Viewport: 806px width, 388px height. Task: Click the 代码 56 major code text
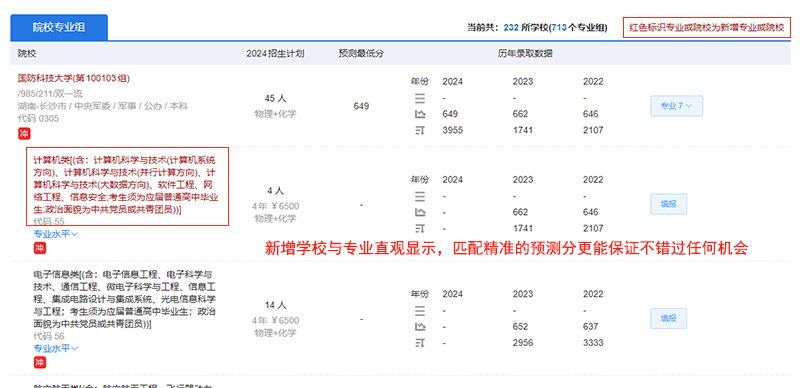[x=49, y=337]
